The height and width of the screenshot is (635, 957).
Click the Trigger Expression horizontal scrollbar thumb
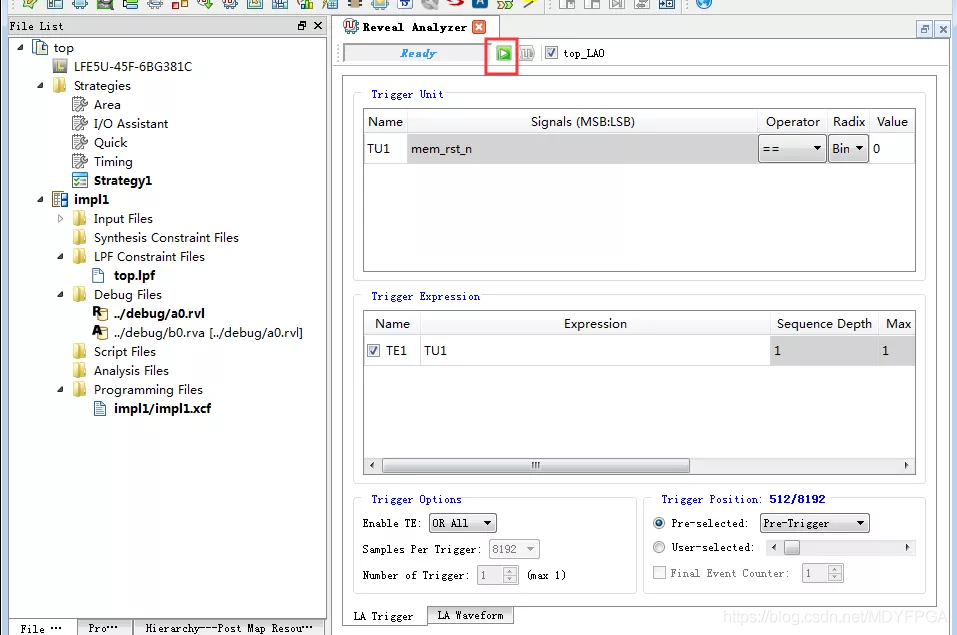(x=536, y=465)
